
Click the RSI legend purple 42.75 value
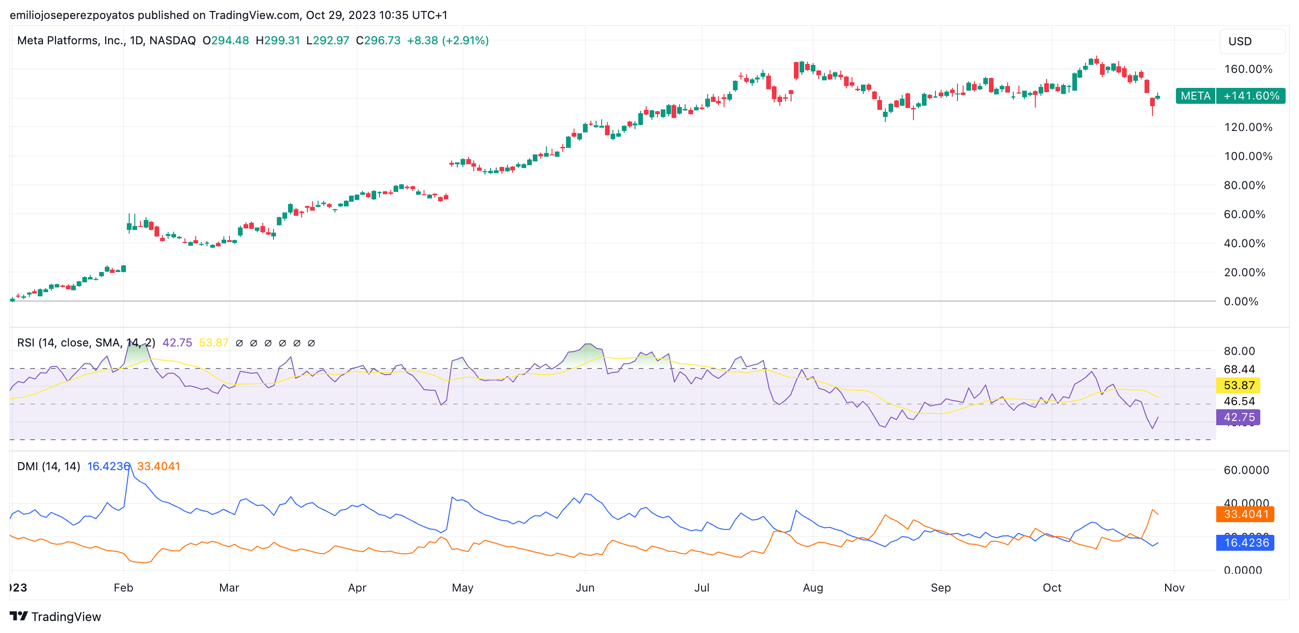click(177, 343)
